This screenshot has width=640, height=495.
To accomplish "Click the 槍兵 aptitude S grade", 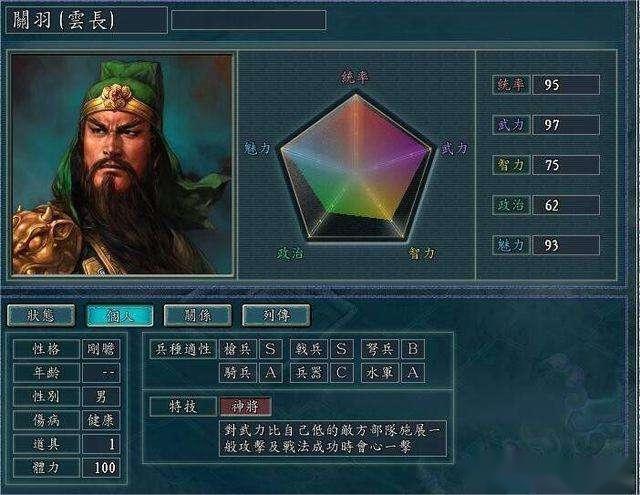I will click(x=270, y=349).
